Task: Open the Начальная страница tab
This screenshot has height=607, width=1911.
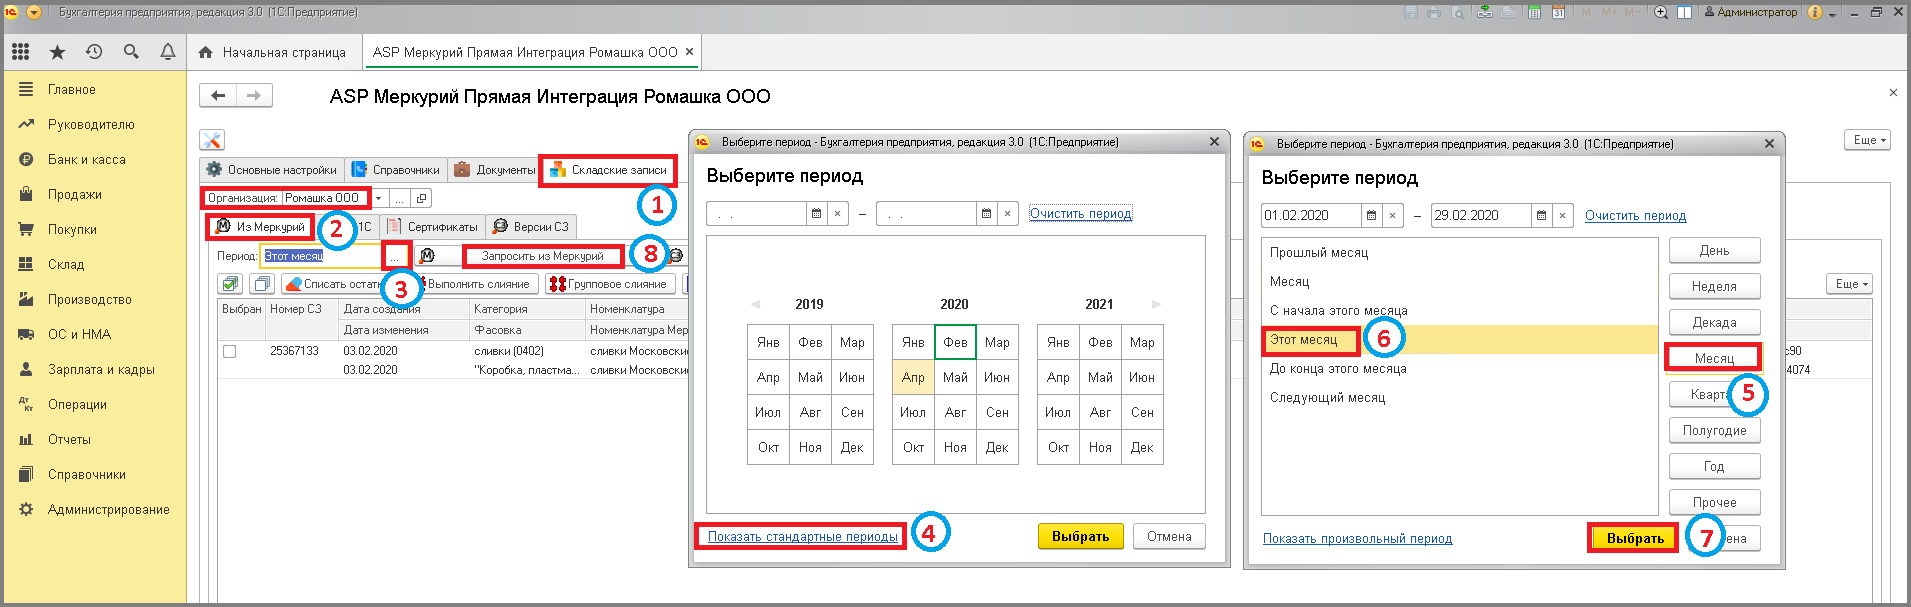Action: tap(273, 52)
